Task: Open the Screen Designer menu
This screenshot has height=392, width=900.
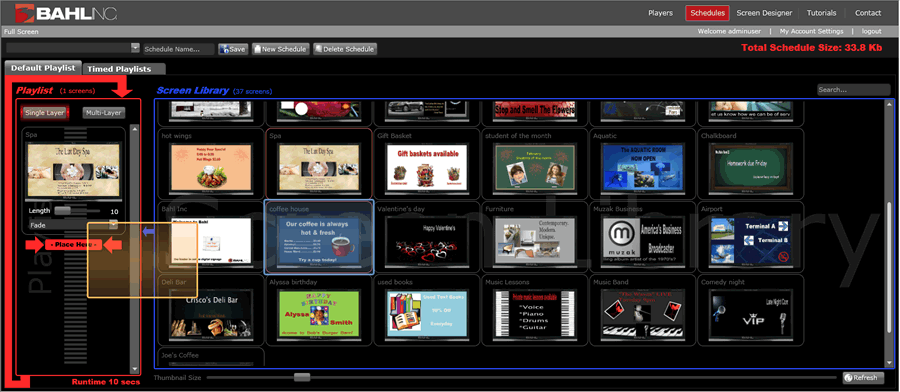Action: [764, 13]
